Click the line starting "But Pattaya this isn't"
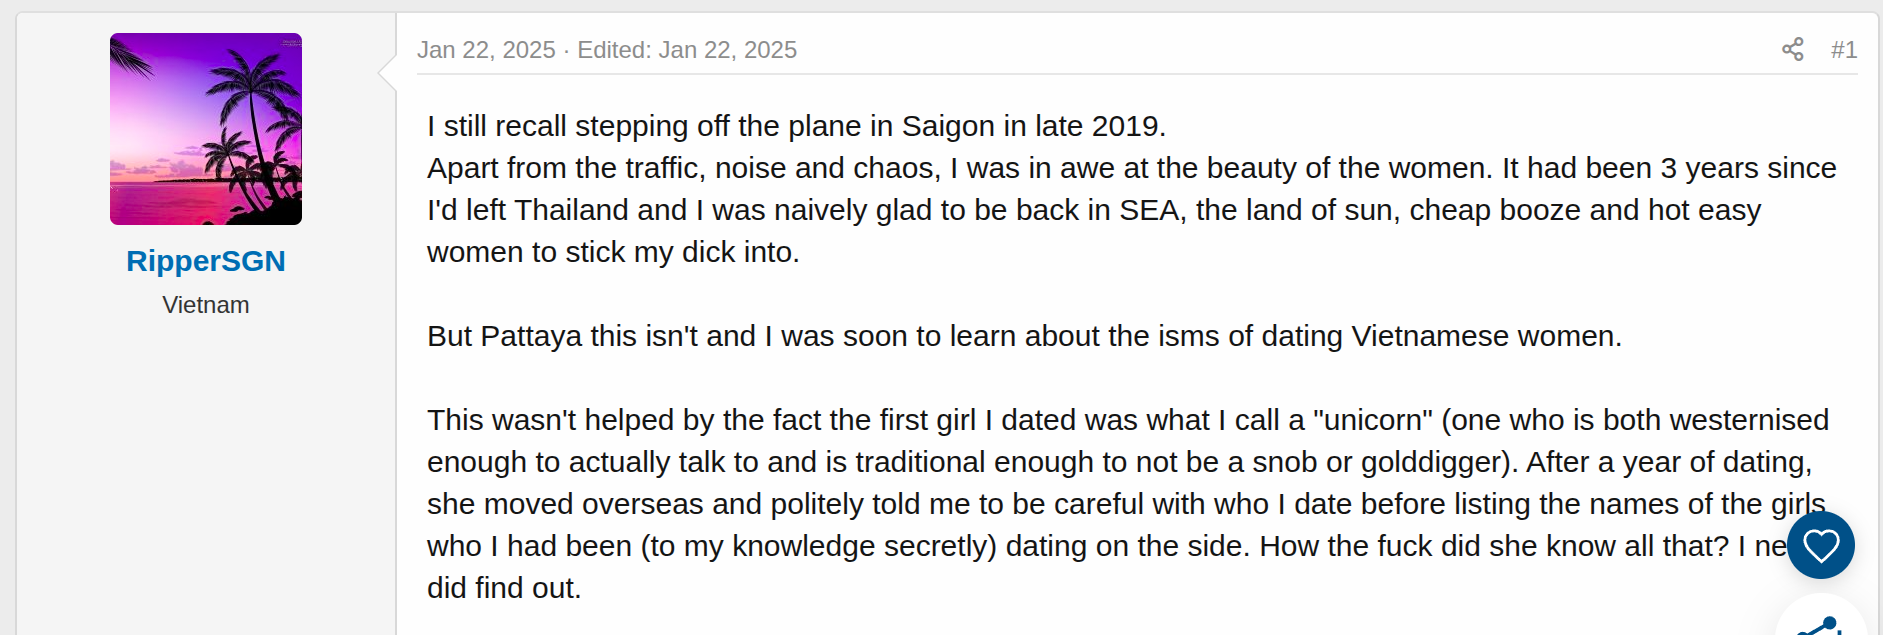The width and height of the screenshot is (1883, 635). 1024,336
